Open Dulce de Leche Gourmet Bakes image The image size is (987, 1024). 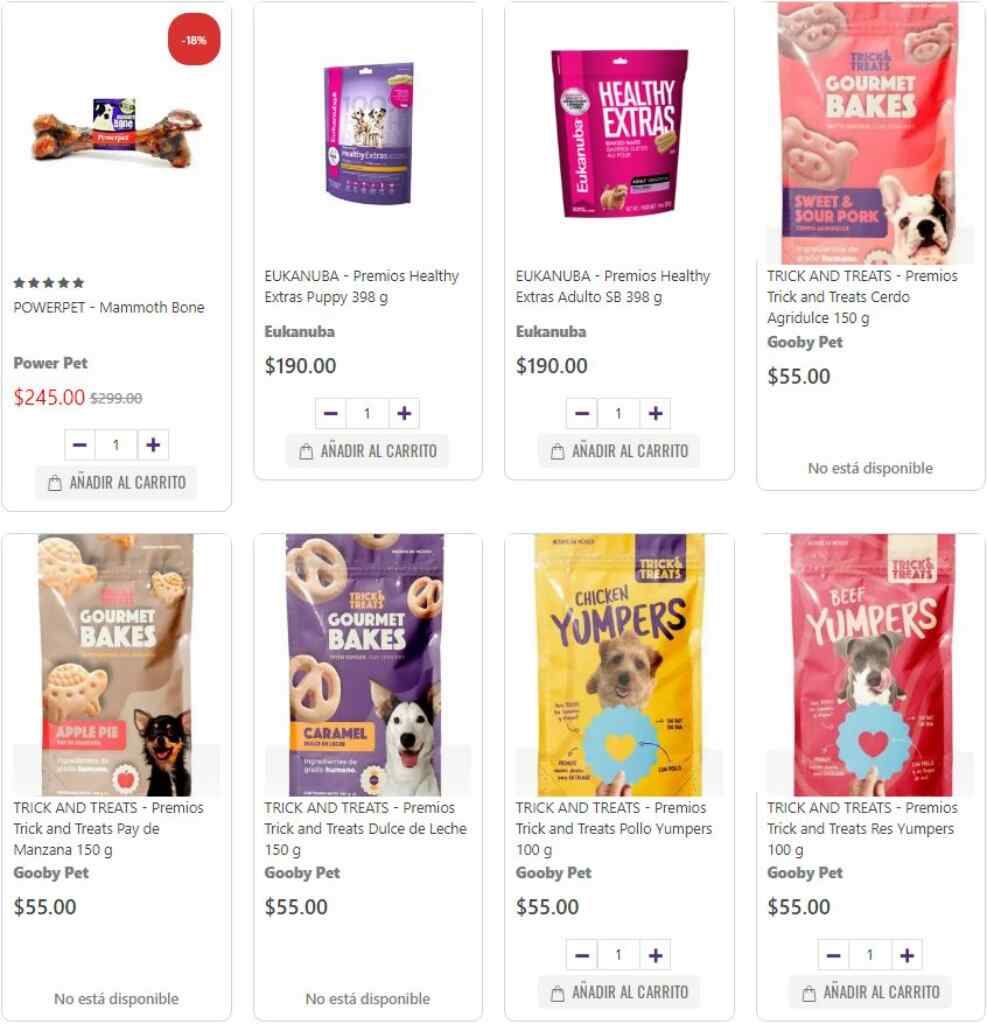point(366,665)
